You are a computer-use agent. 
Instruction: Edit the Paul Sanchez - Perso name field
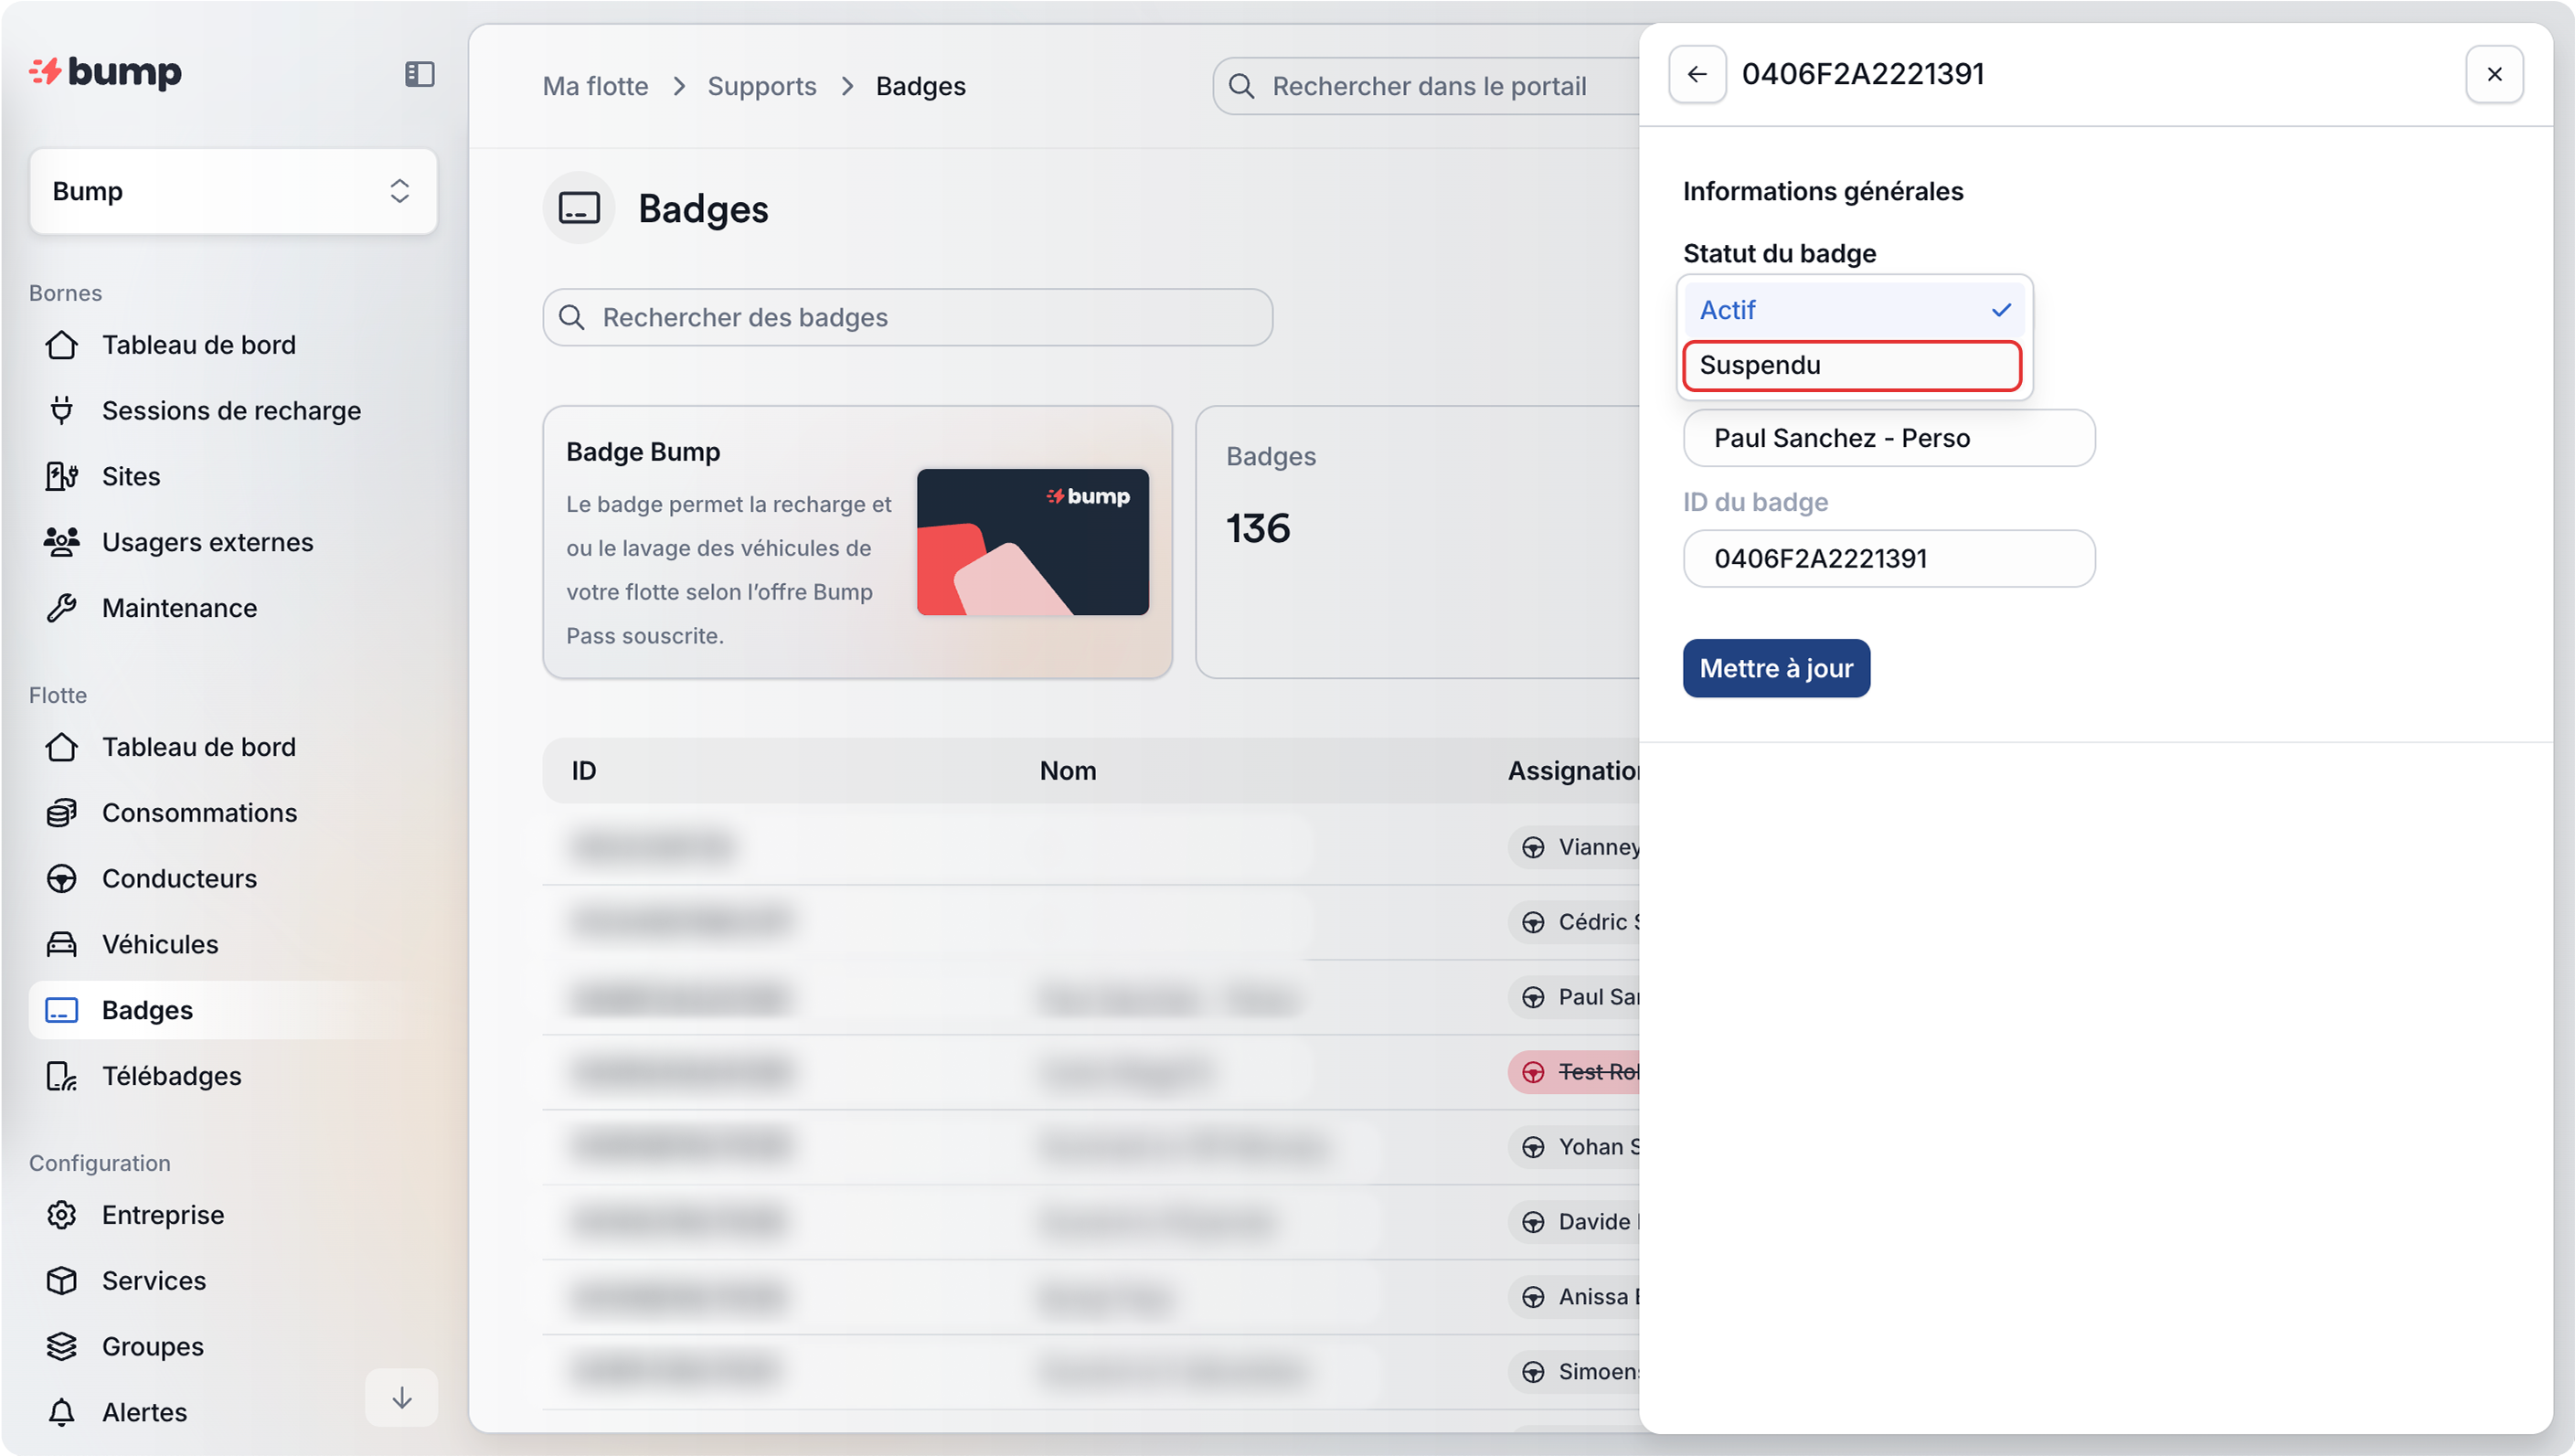click(x=1888, y=438)
